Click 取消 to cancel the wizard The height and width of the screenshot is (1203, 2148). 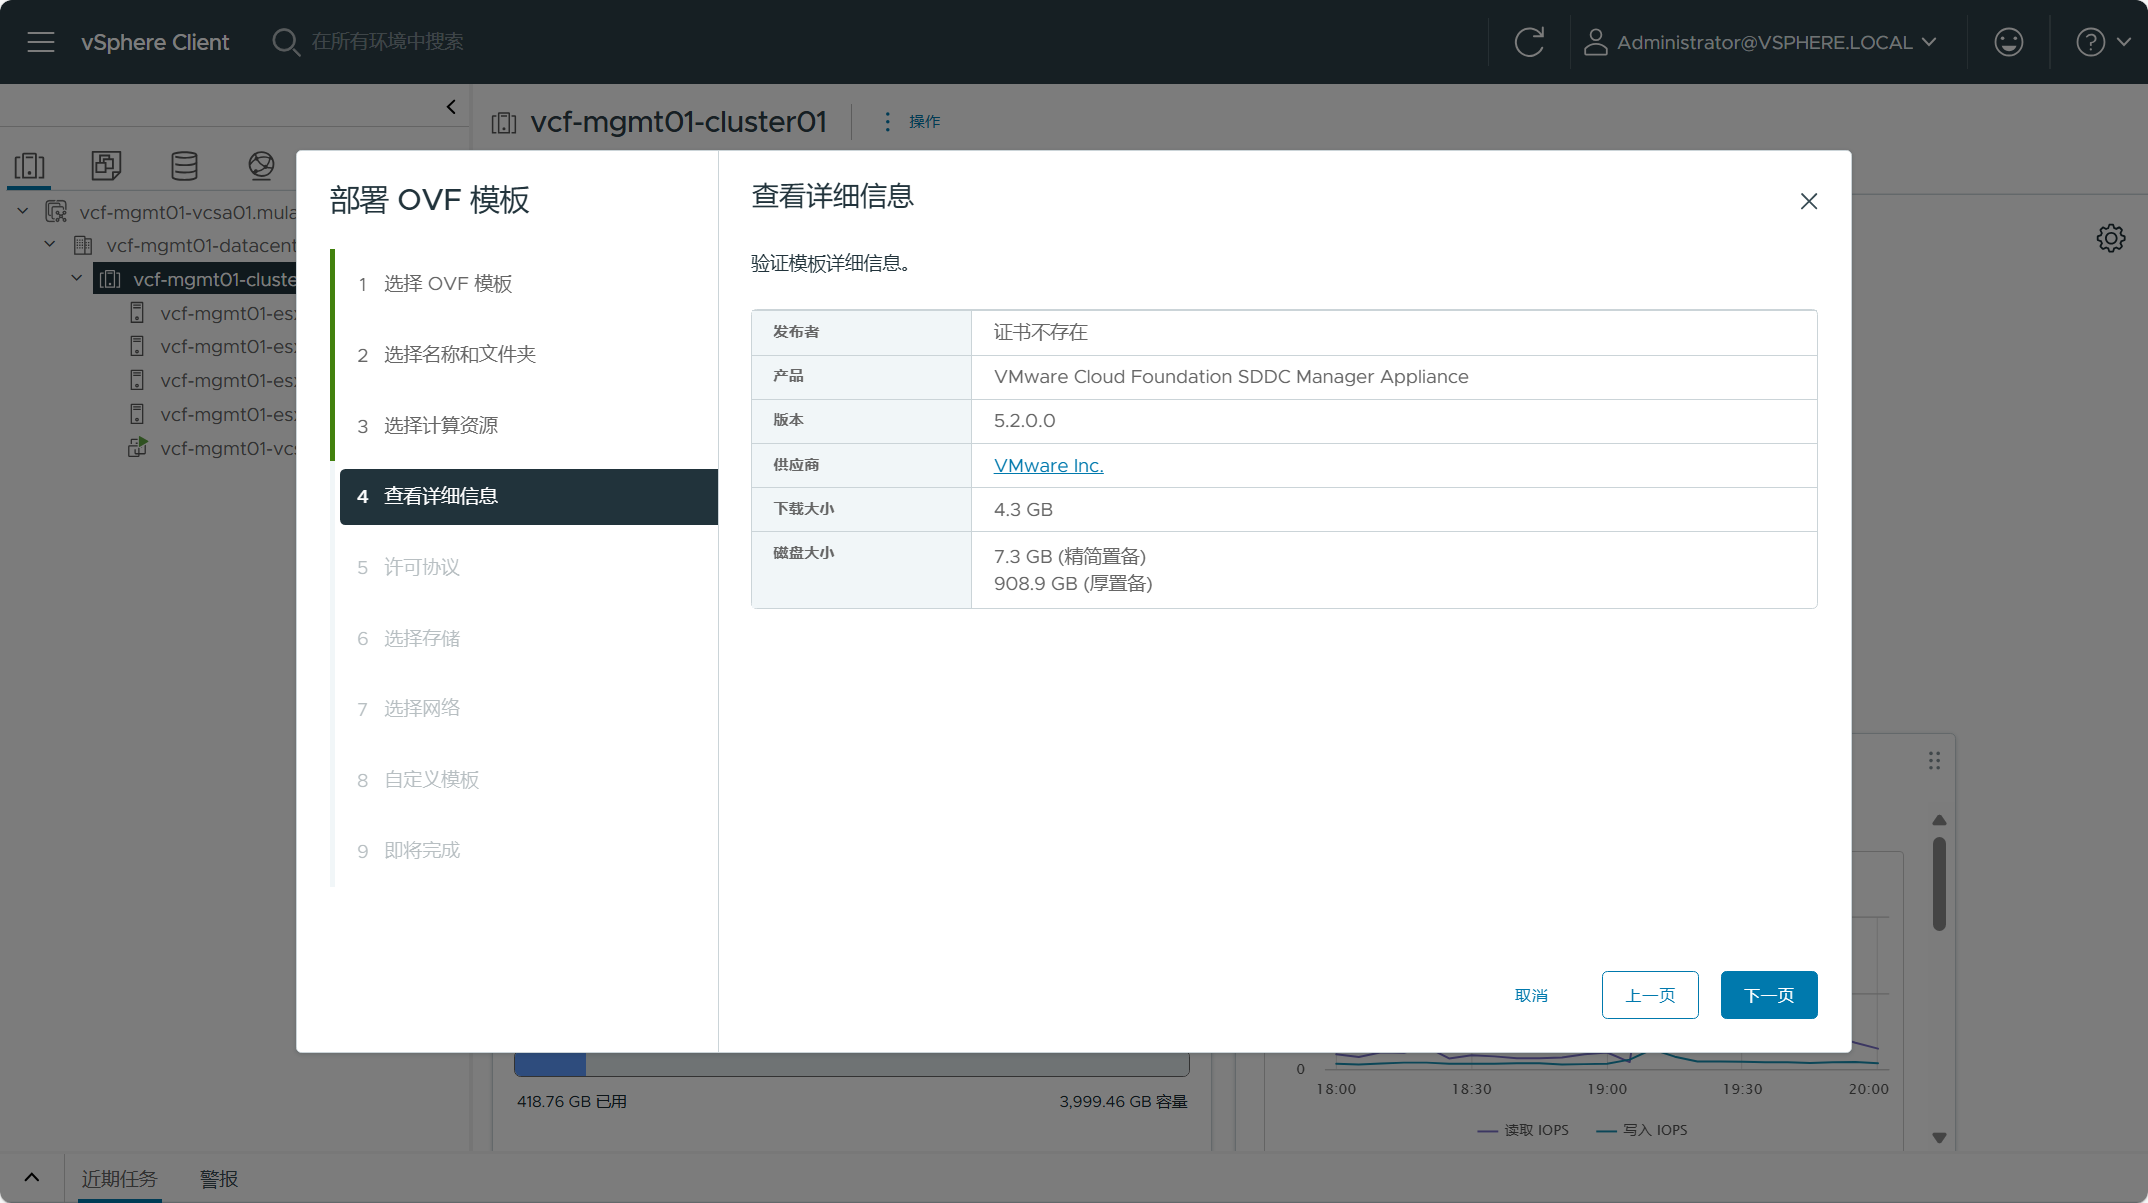click(1531, 995)
